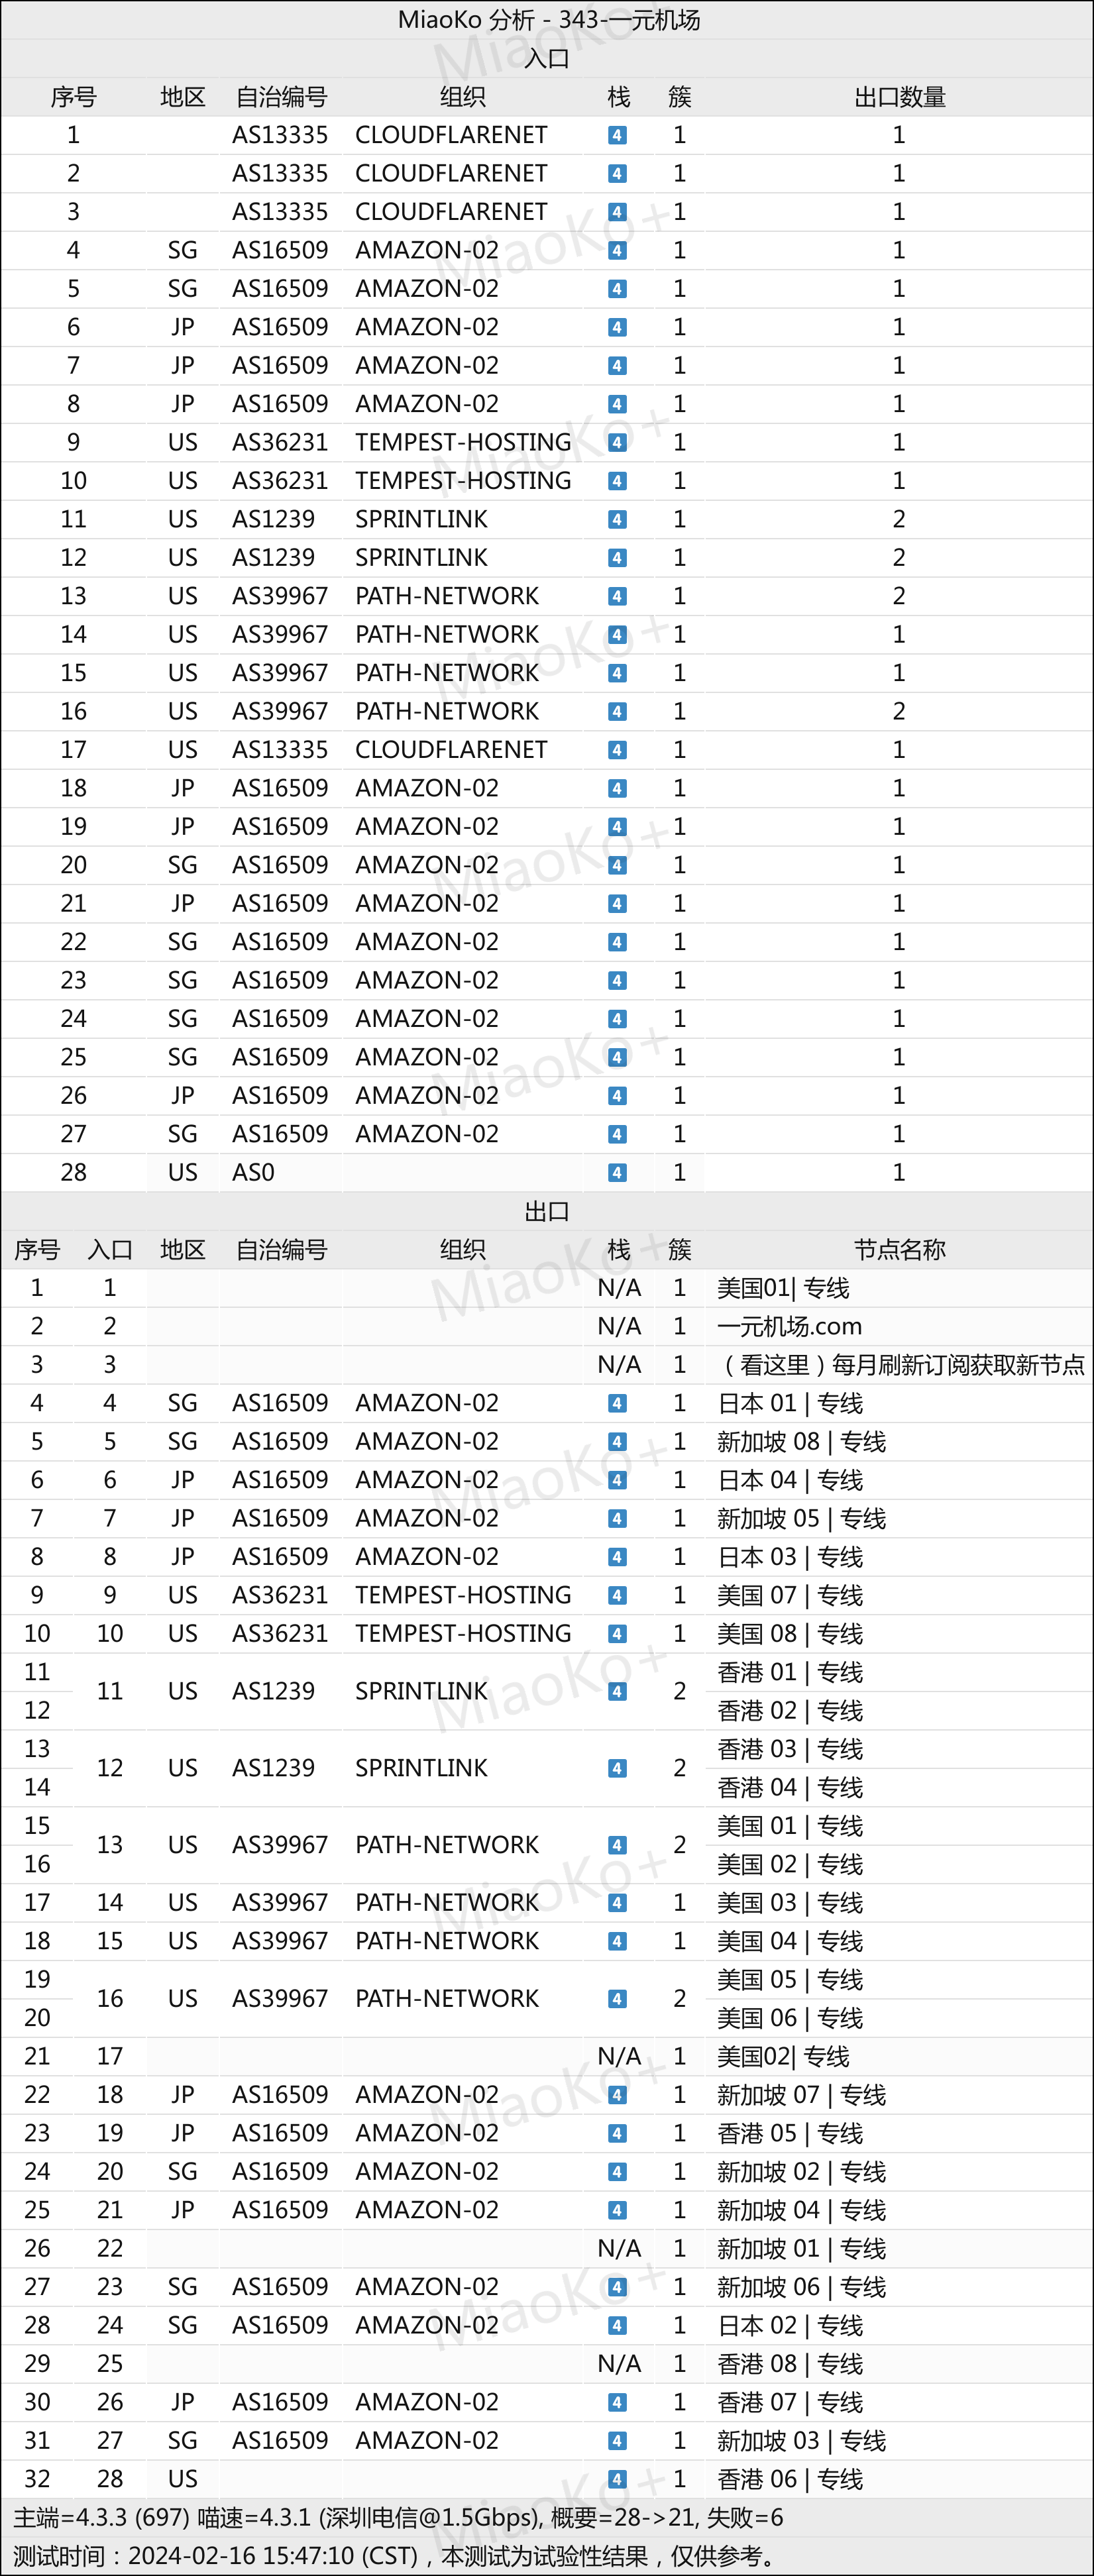Image resolution: width=1094 pixels, height=2576 pixels.
Task: Click node name 新加坡 03 | 专线
Action: click(801, 2441)
